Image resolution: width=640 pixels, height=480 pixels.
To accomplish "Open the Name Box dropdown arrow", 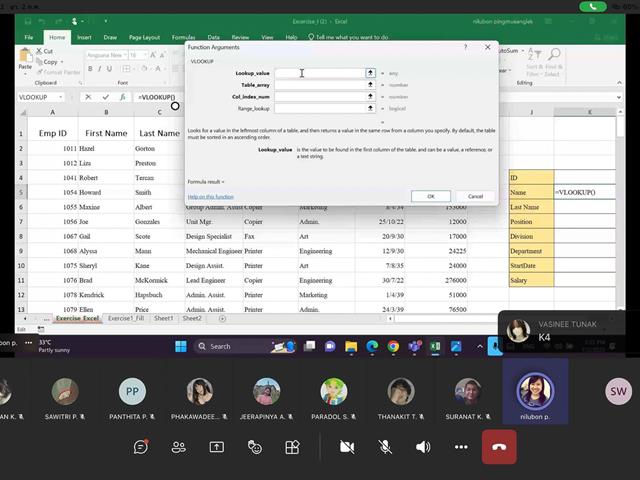I will (61, 97).
